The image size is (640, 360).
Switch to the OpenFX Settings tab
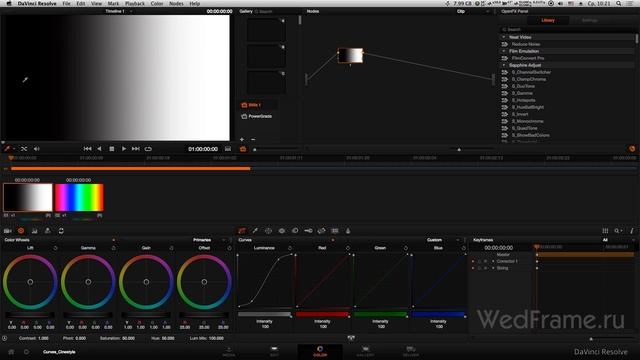coord(589,20)
